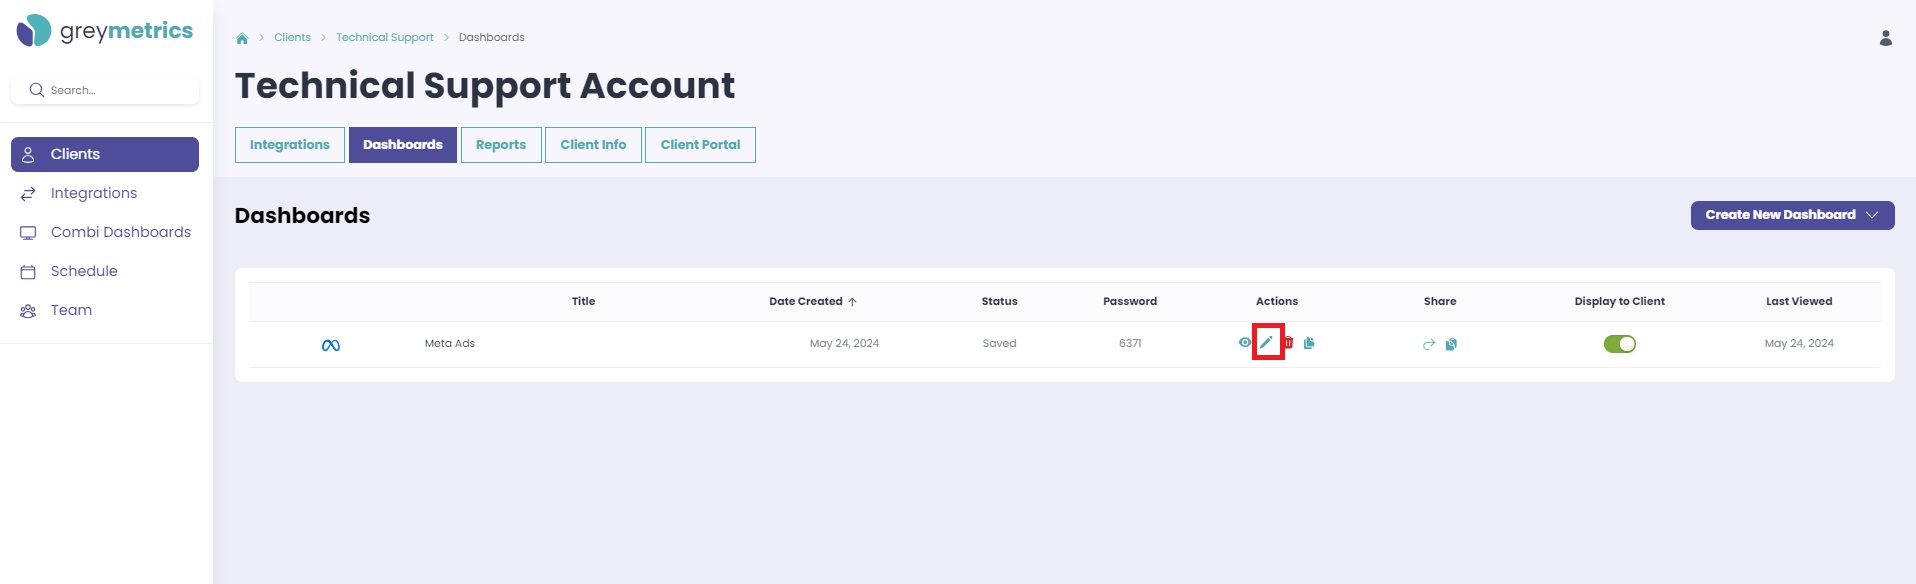Image resolution: width=1916 pixels, height=584 pixels.
Task: Click the Status column header
Action: coord(999,301)
